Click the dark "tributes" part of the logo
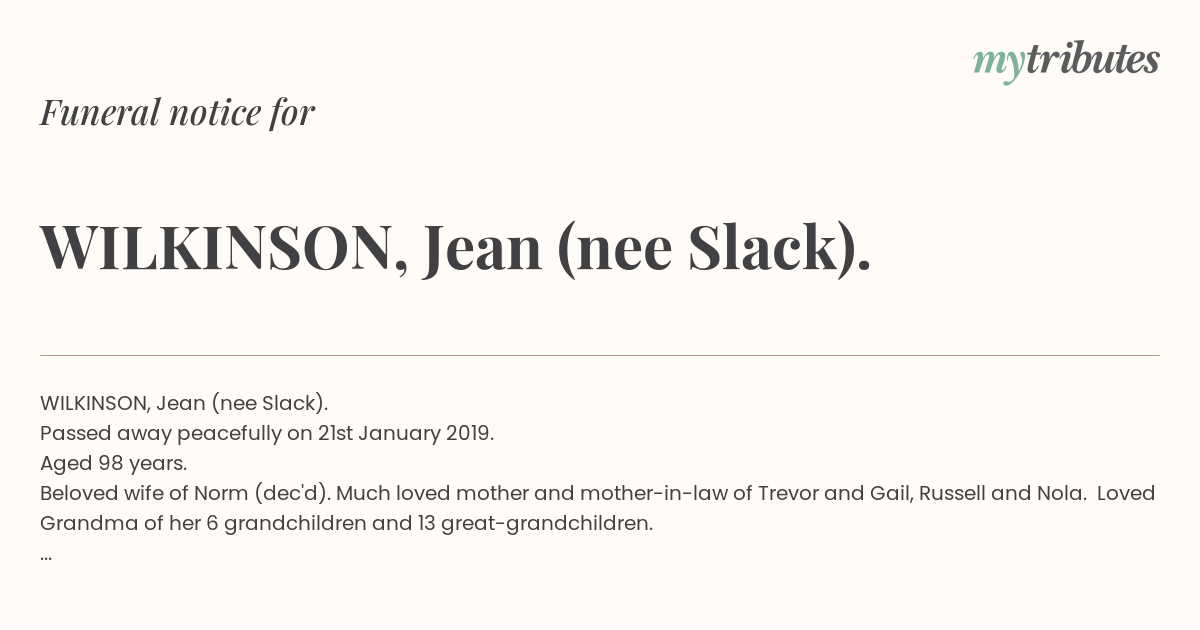 pos(1093,59)
